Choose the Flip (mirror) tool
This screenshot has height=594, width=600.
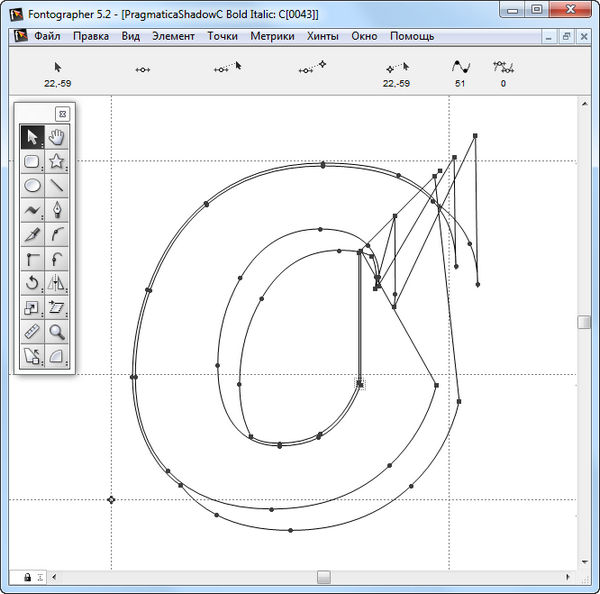click(58, 283)
